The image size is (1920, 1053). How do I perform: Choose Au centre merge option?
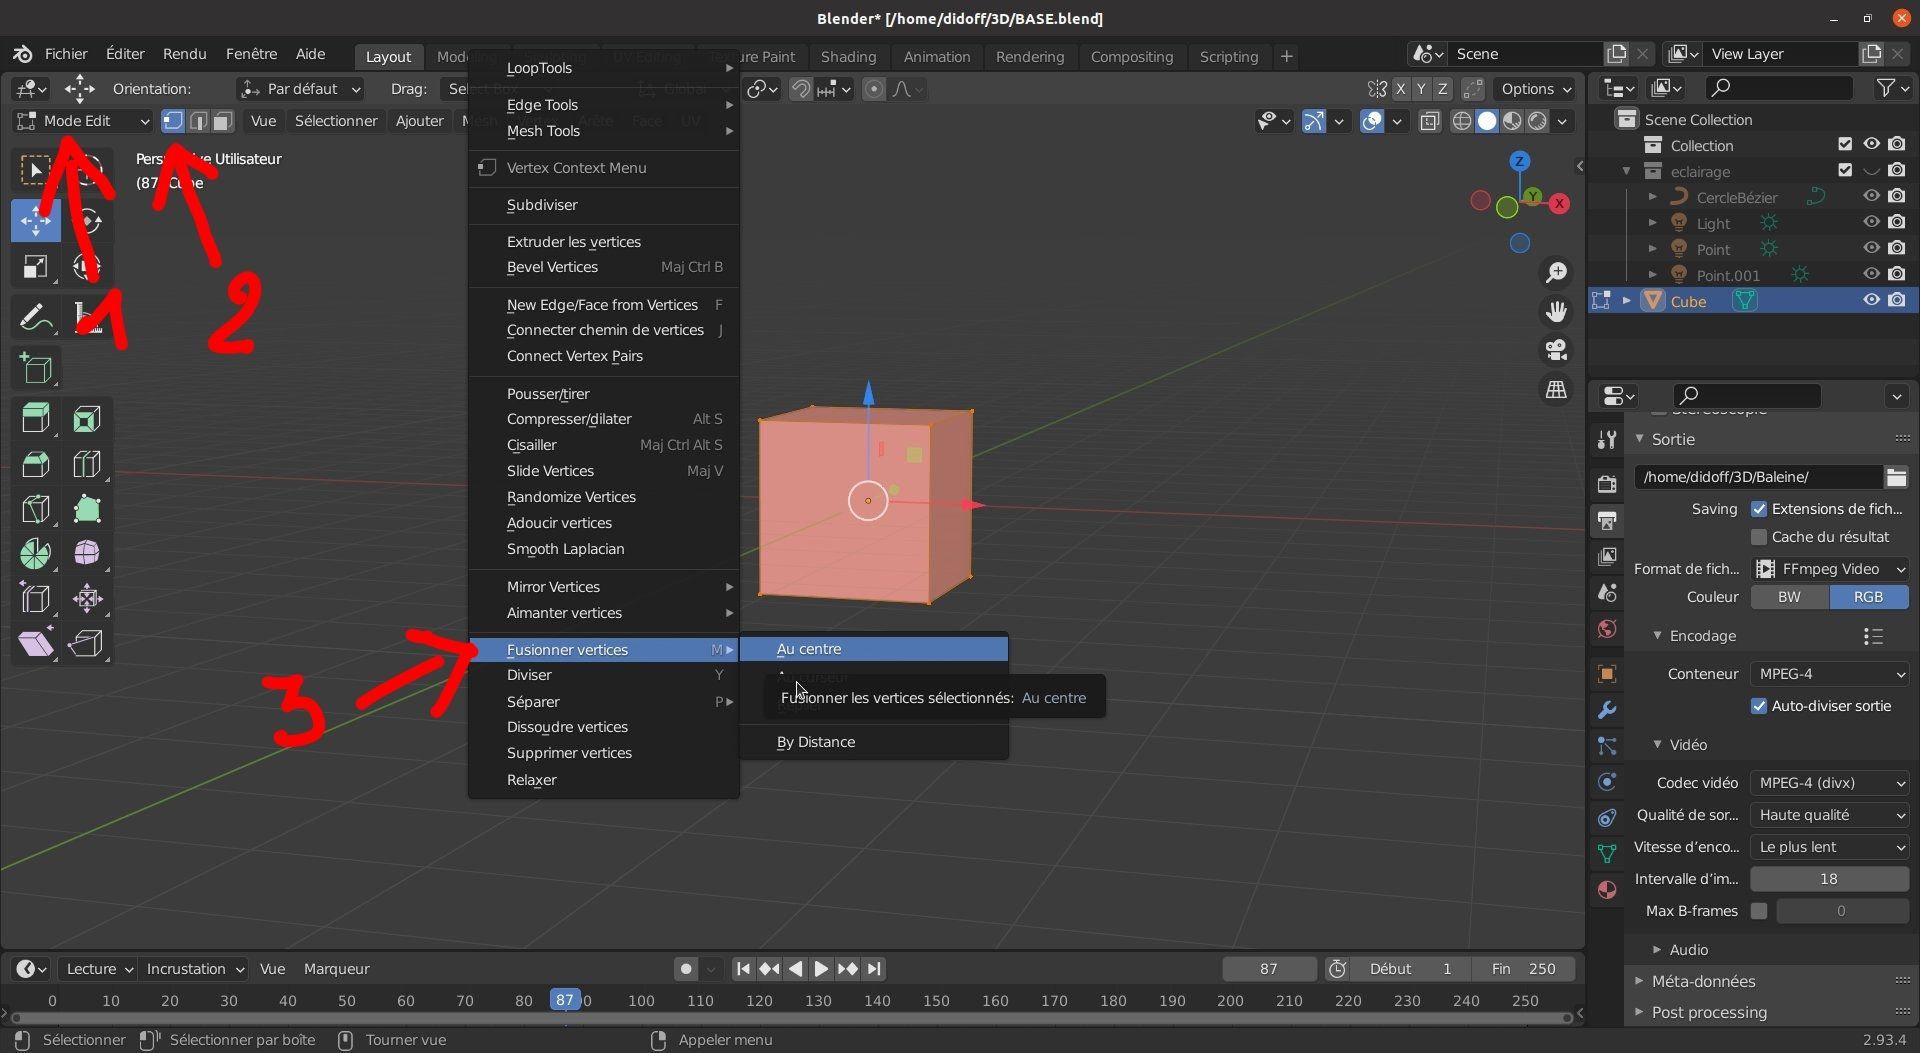pyautogui.click(x=873, y=649)
